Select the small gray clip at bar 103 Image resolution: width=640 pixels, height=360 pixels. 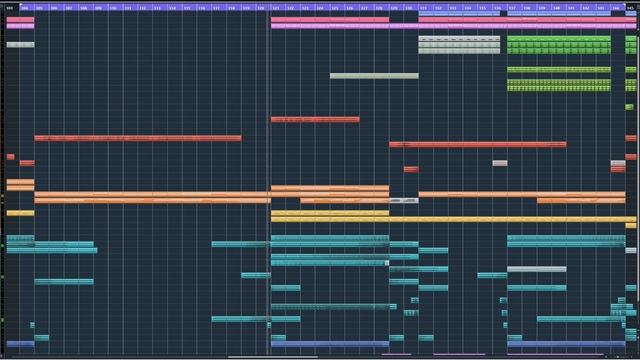click(x=20, y=44)
